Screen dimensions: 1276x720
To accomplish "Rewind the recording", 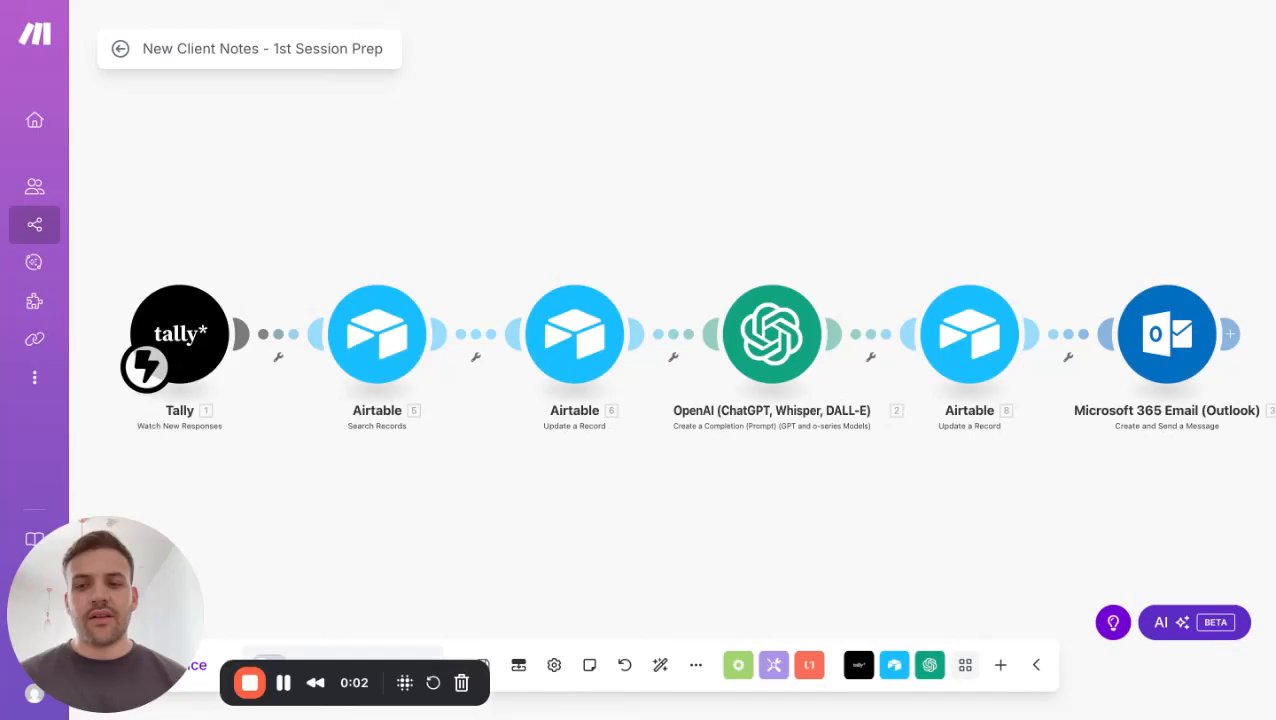I will point(315,683).
